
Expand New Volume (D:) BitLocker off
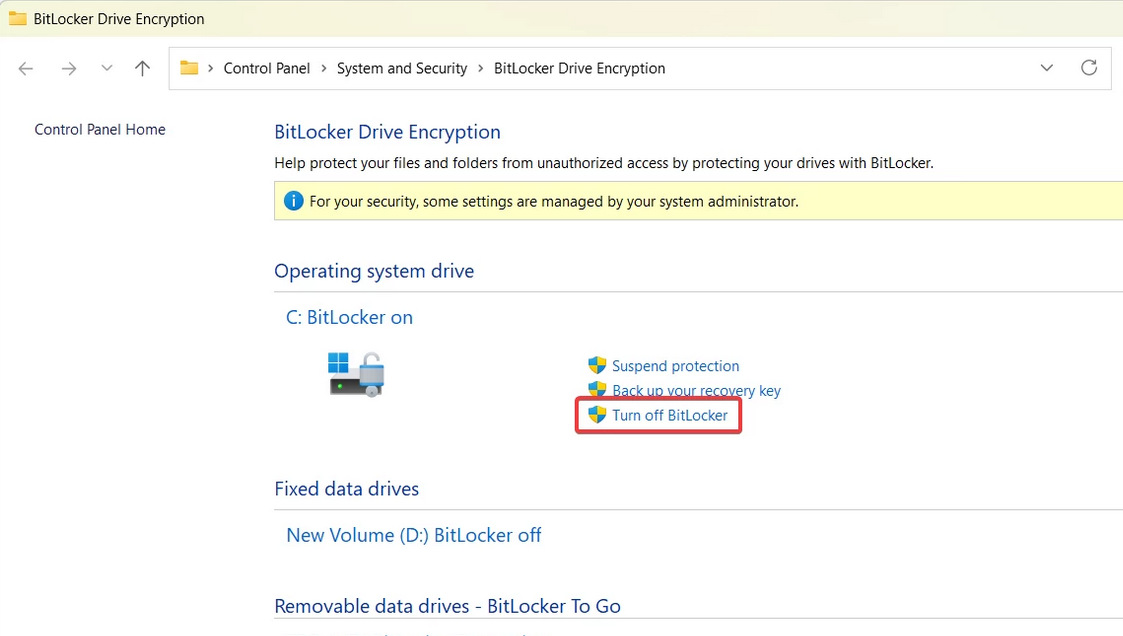click(x=413, y=535)
